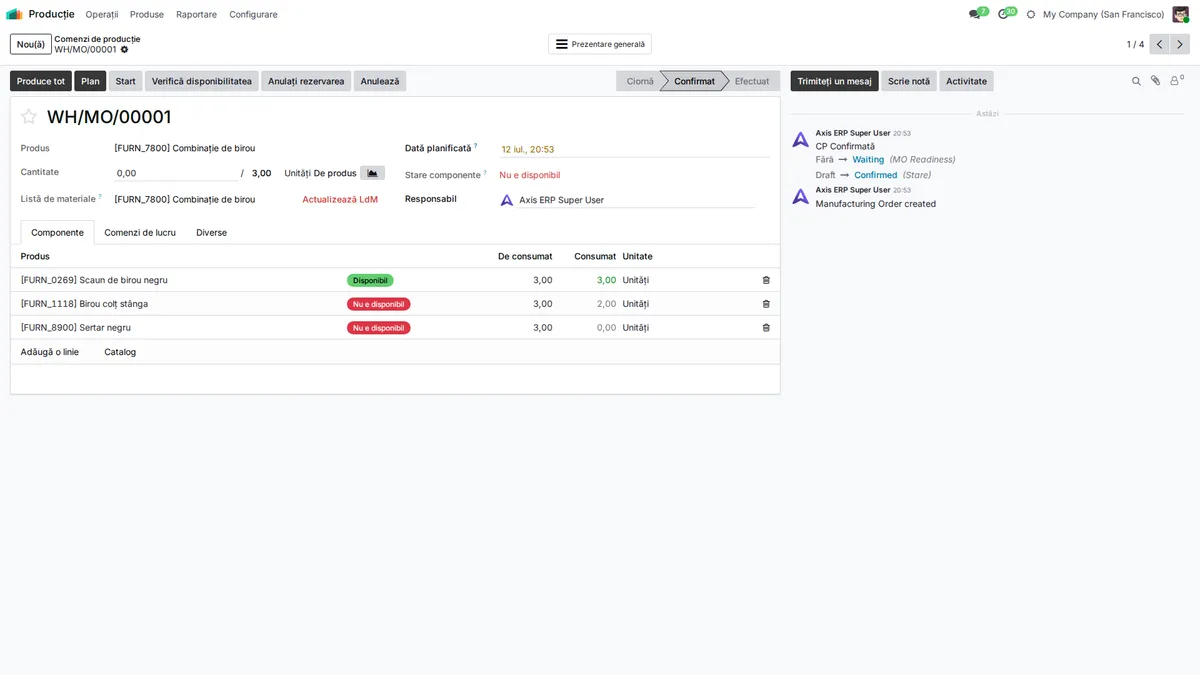Go to the previous record arrow
The image size is (1200, 675).
coord(1159,44)
